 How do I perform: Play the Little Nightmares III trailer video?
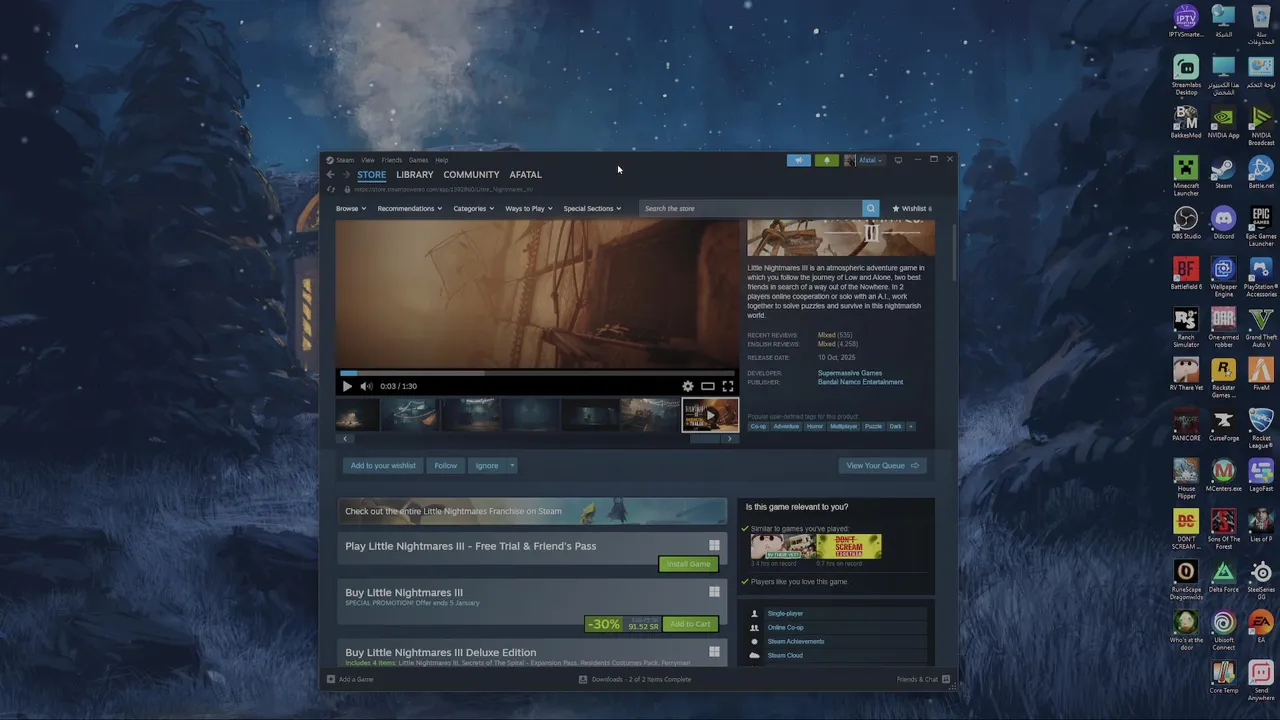pyautogui.click(x=347, y=386)
